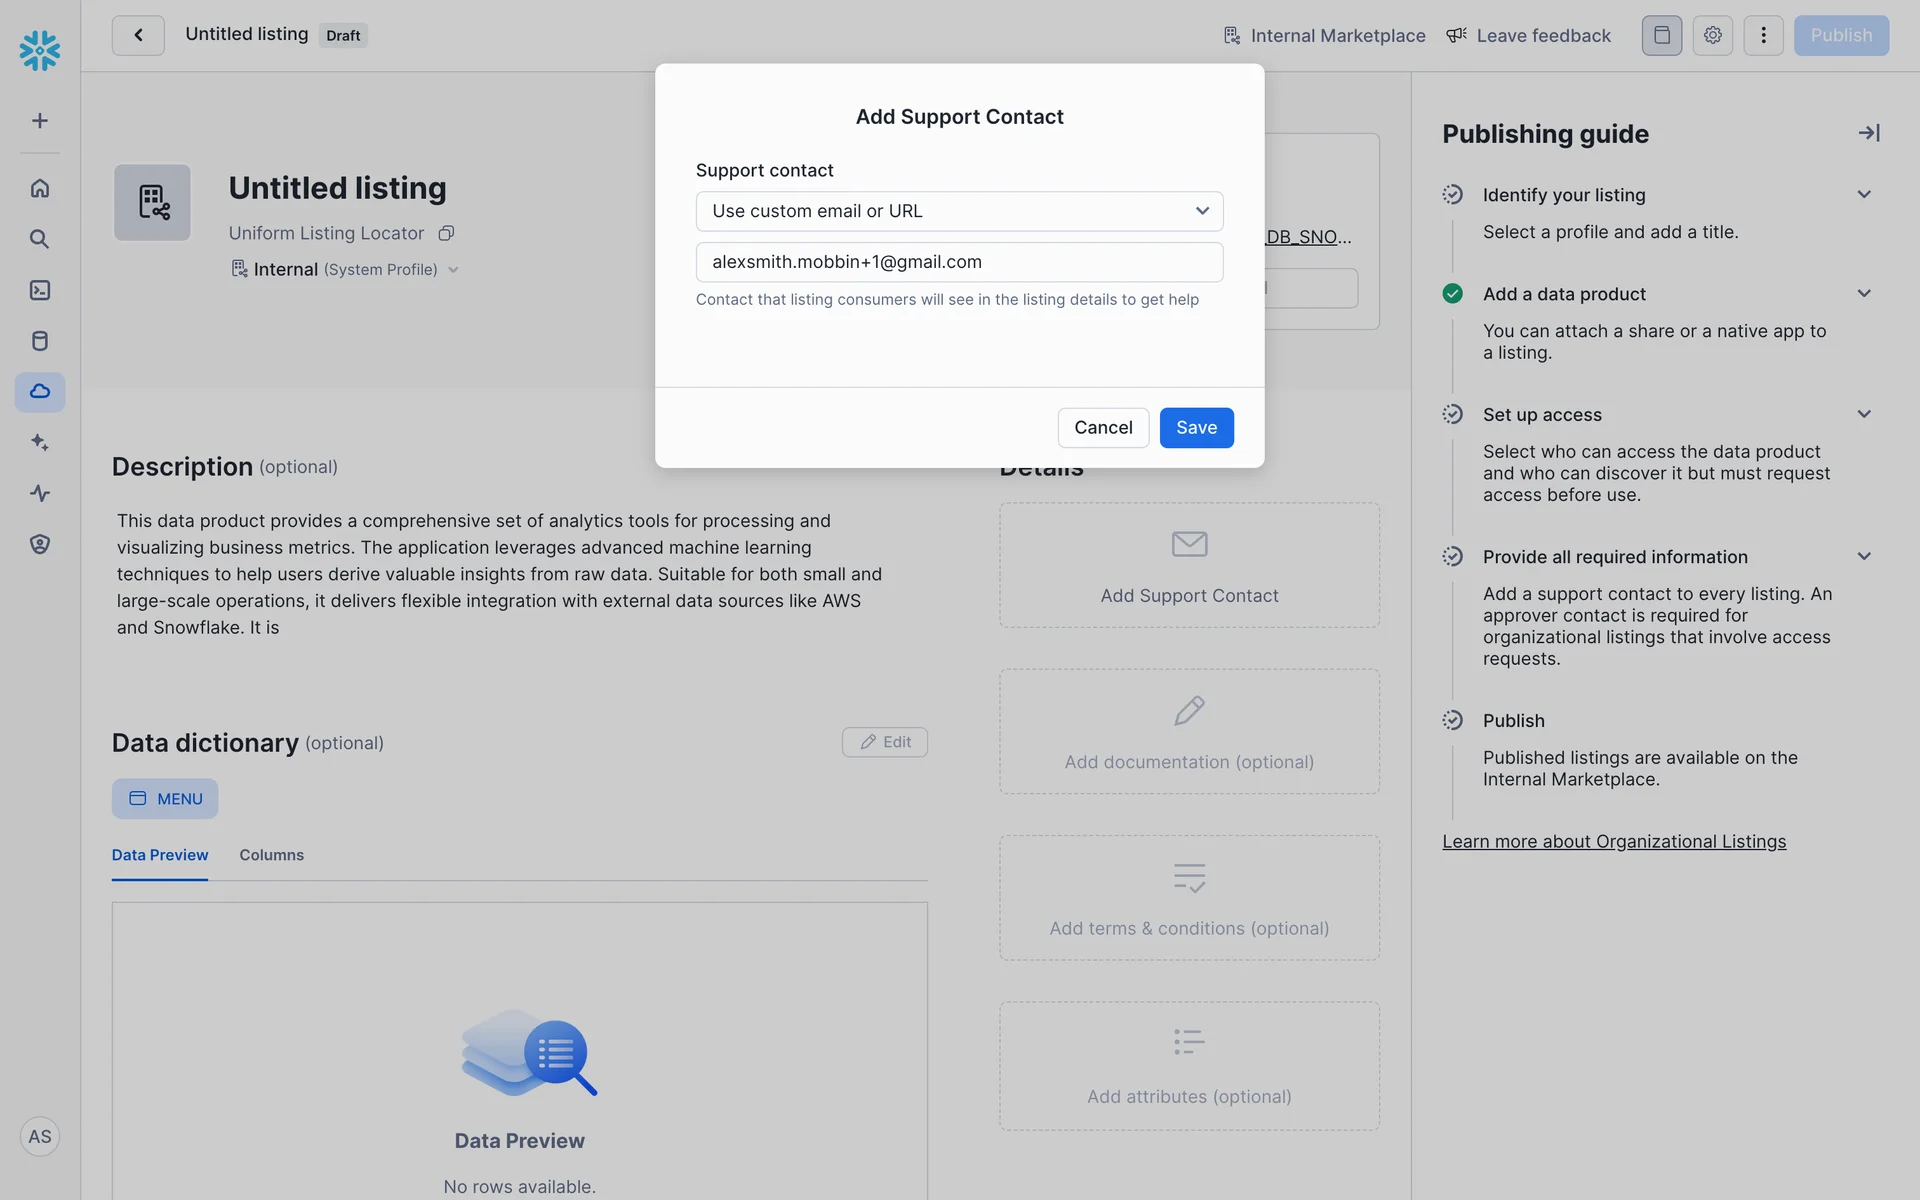The height and width of the screenshot is (1200, 1920).
Task: Open the listing settings gear icon
Action: point(1712,35)
